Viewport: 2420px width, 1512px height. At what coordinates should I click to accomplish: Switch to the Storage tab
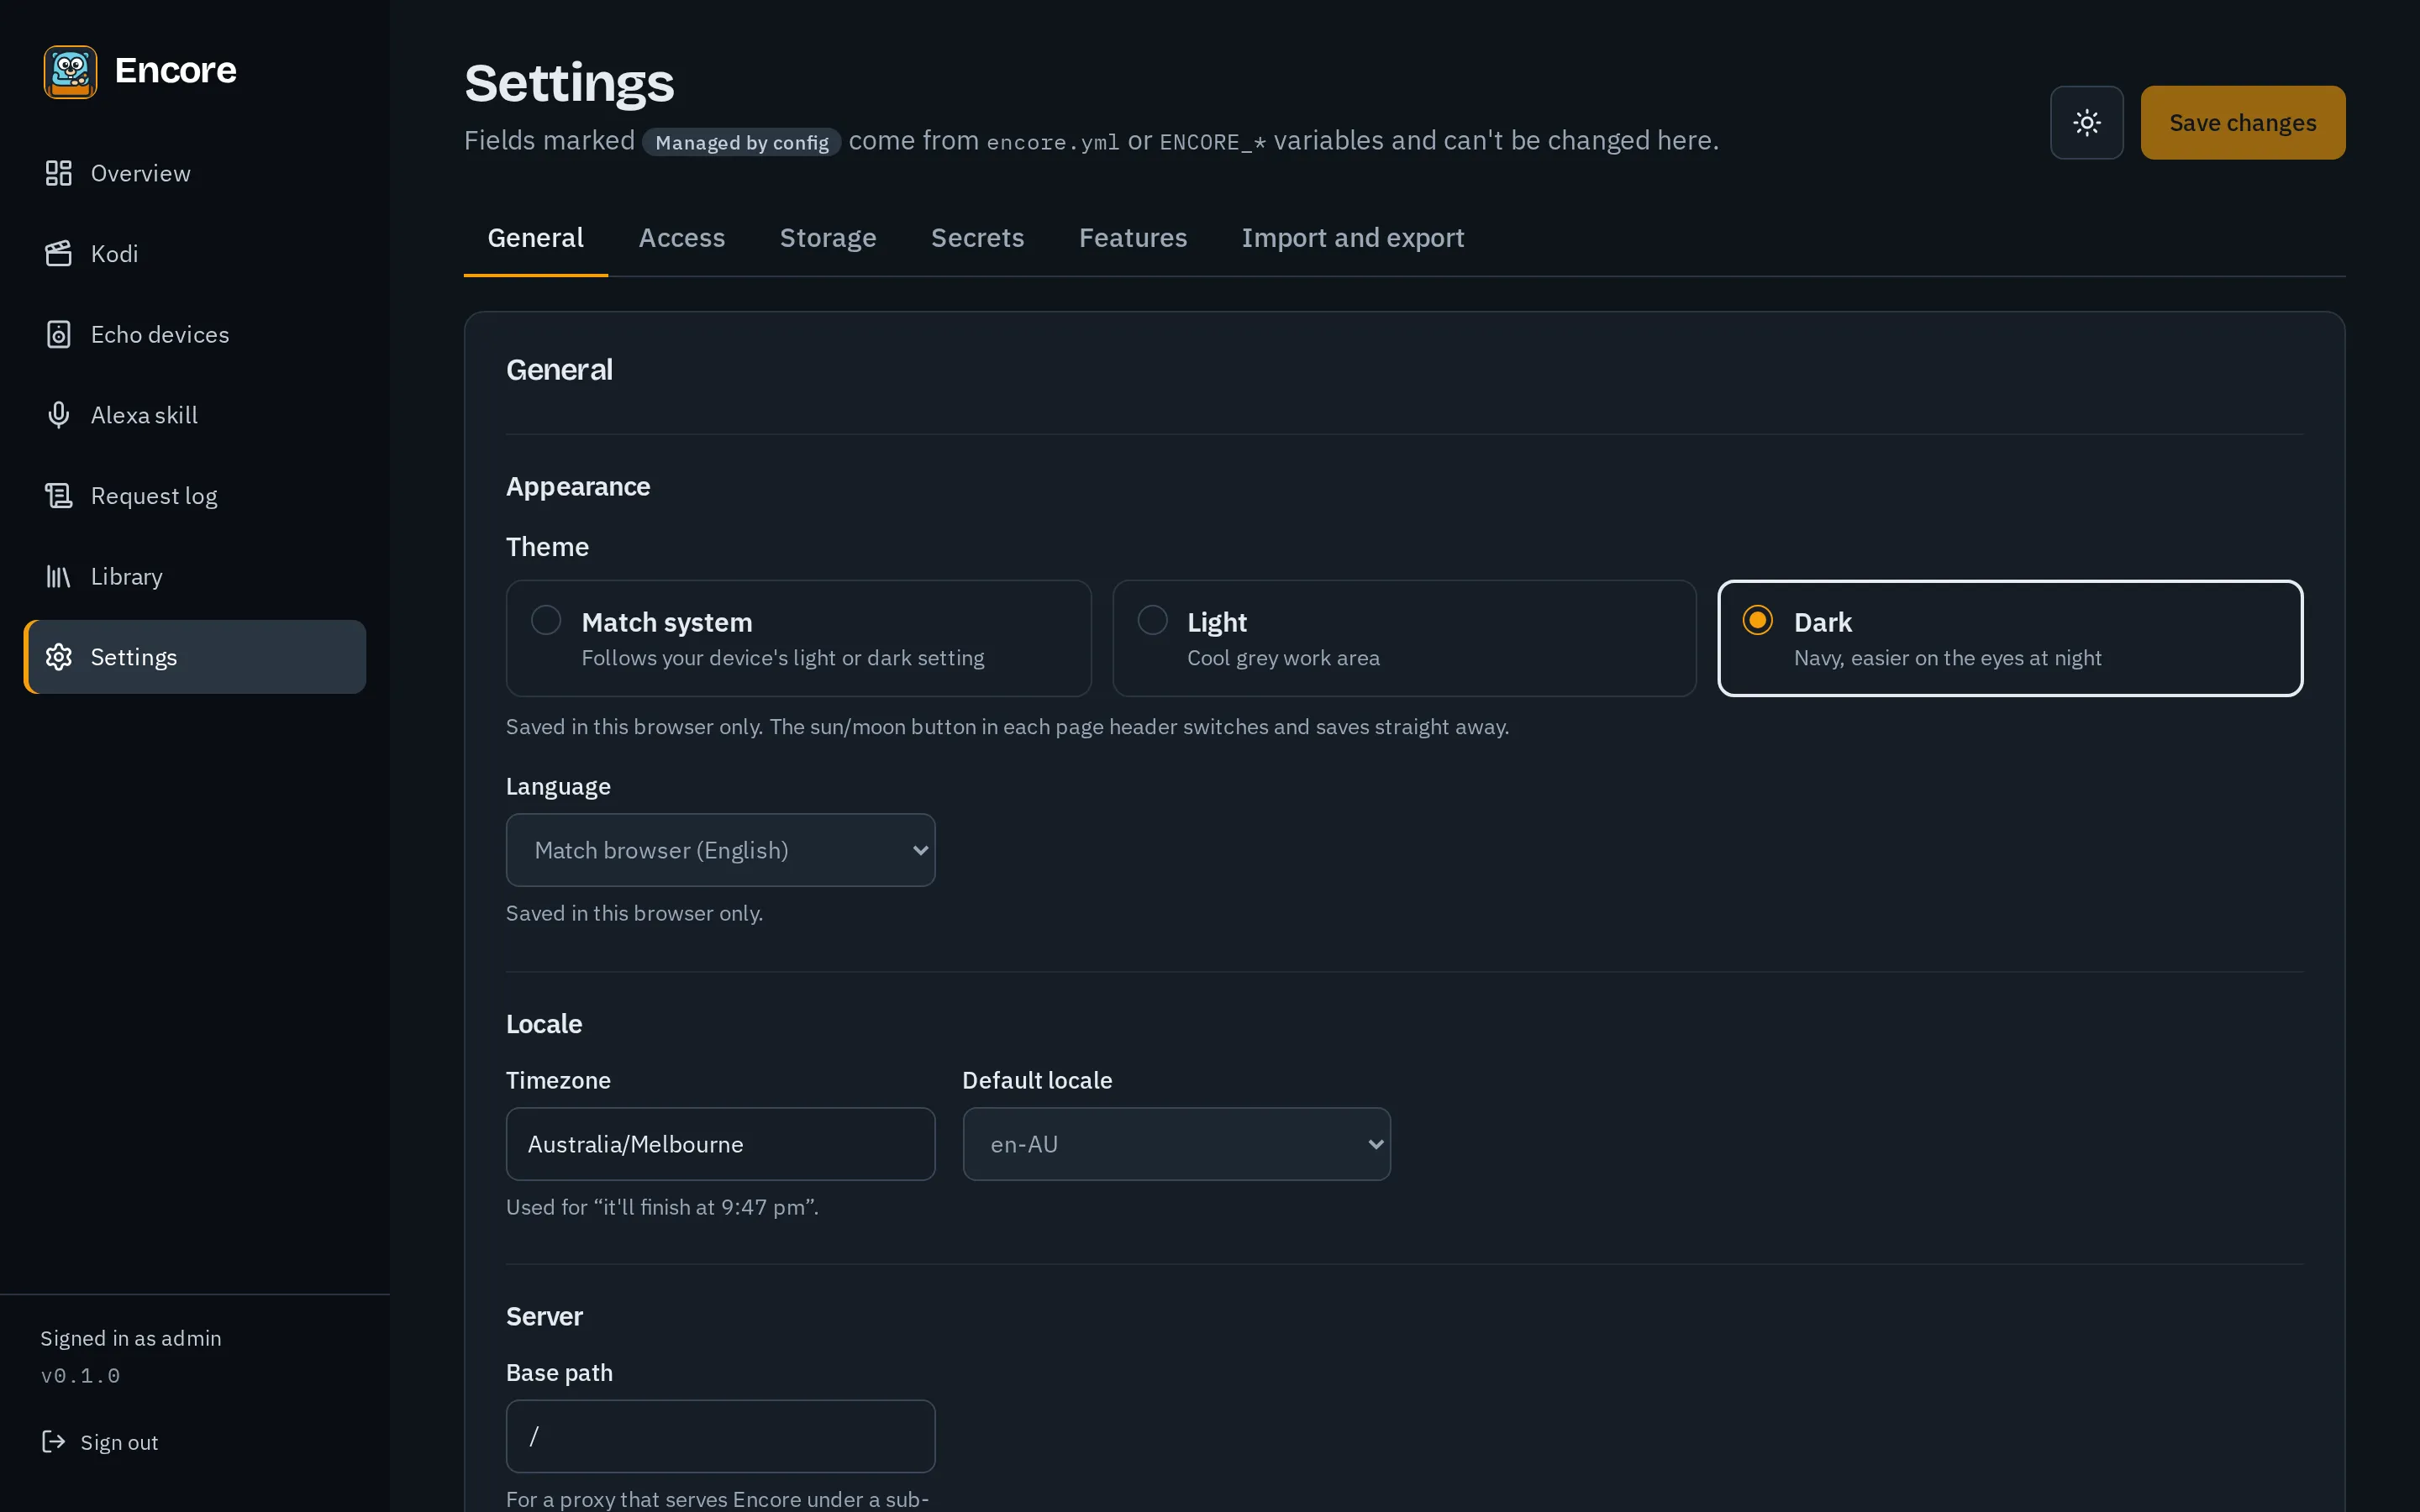click(x=828, y=238)
